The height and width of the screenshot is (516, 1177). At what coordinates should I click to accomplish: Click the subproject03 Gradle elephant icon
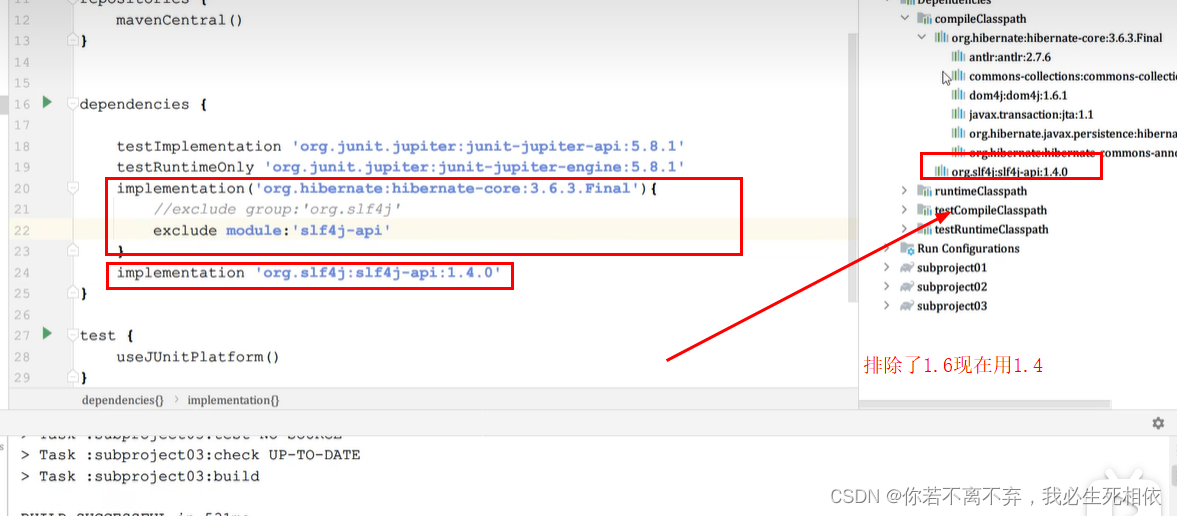pos(908,306)
